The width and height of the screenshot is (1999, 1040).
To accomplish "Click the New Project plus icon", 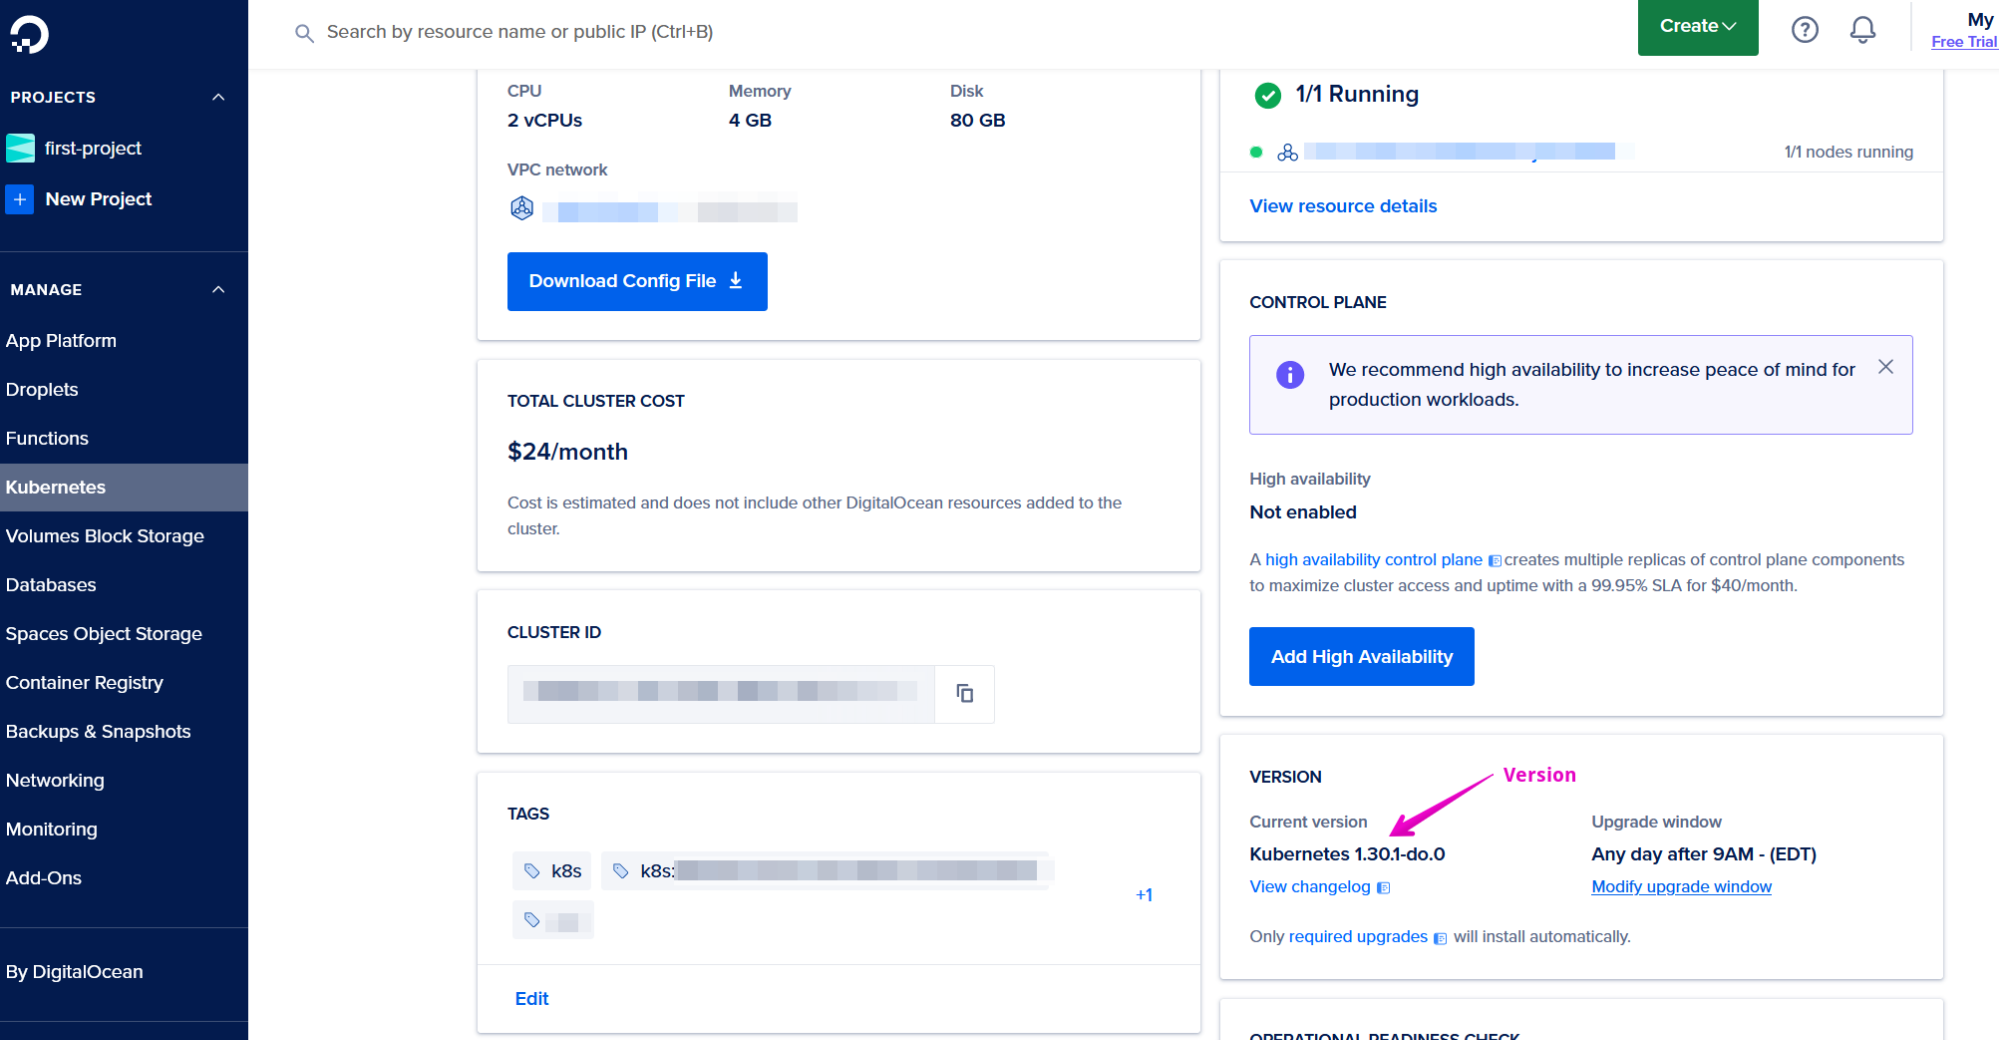I will [20, 199].
